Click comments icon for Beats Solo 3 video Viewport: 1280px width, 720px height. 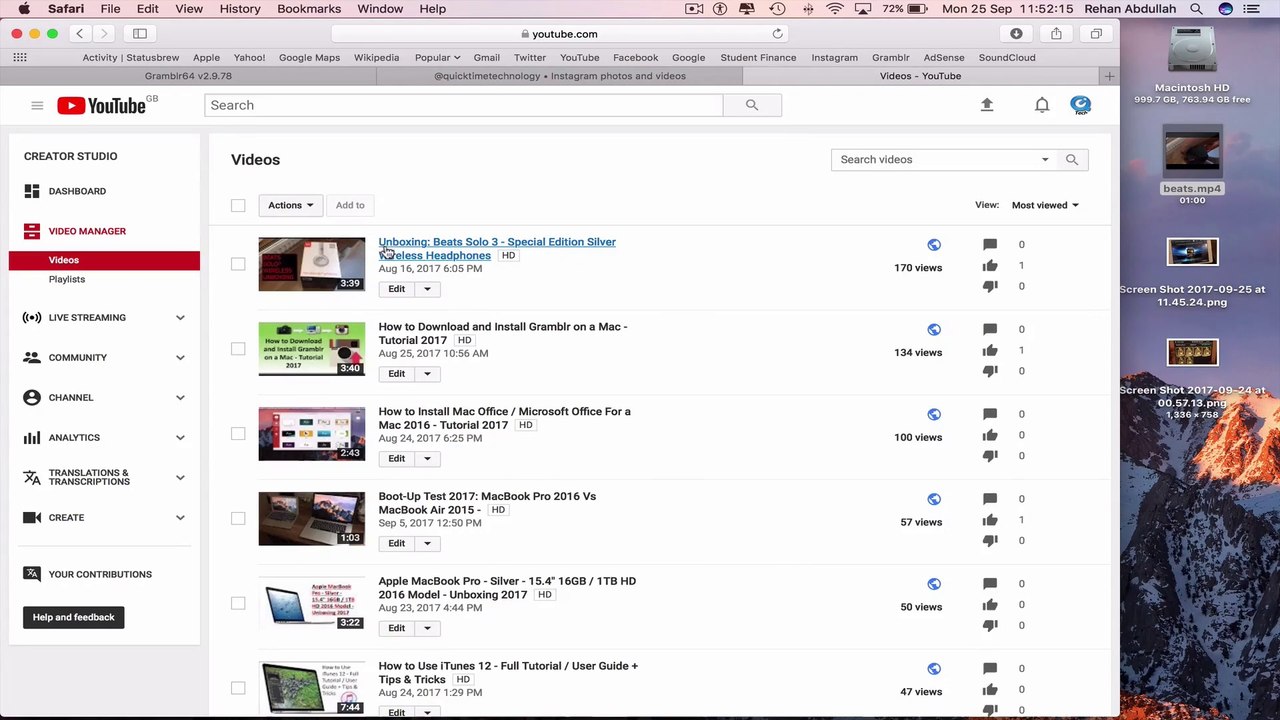click(990, 244)
